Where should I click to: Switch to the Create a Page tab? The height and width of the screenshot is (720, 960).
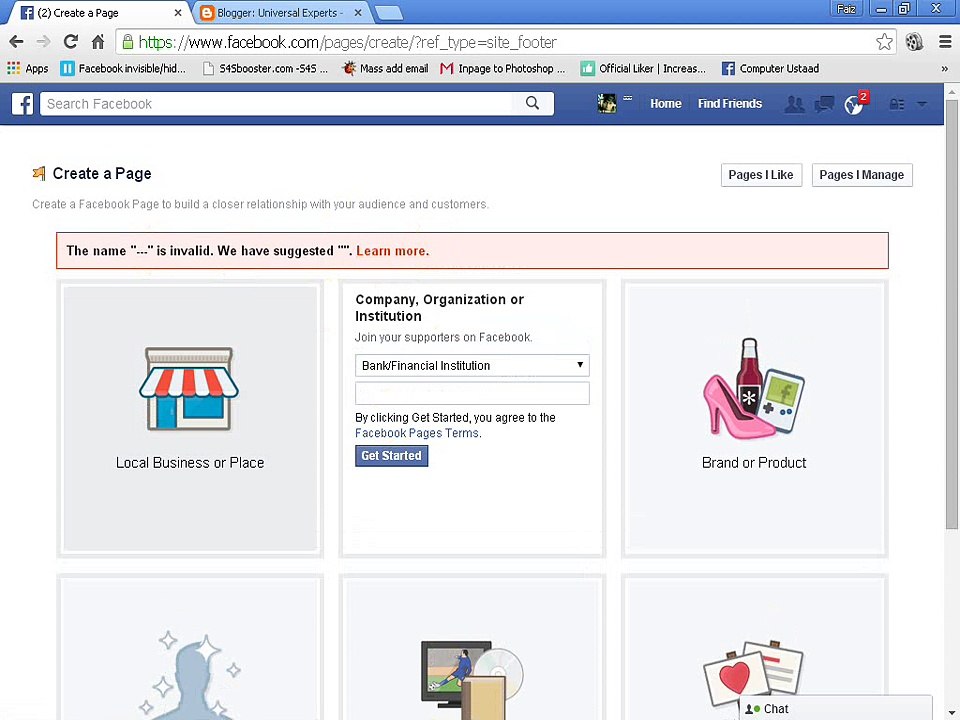[98, 13]
